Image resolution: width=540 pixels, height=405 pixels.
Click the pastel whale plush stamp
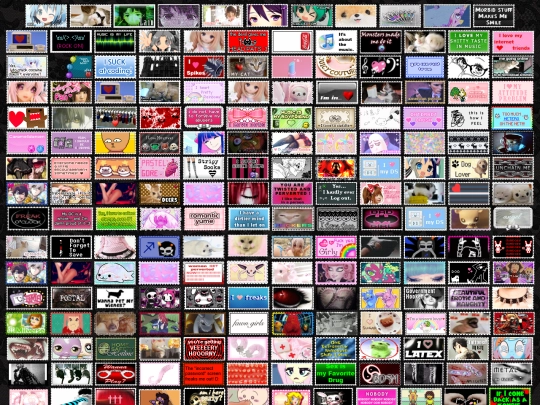pyautogui.click(x=115, y=273)
